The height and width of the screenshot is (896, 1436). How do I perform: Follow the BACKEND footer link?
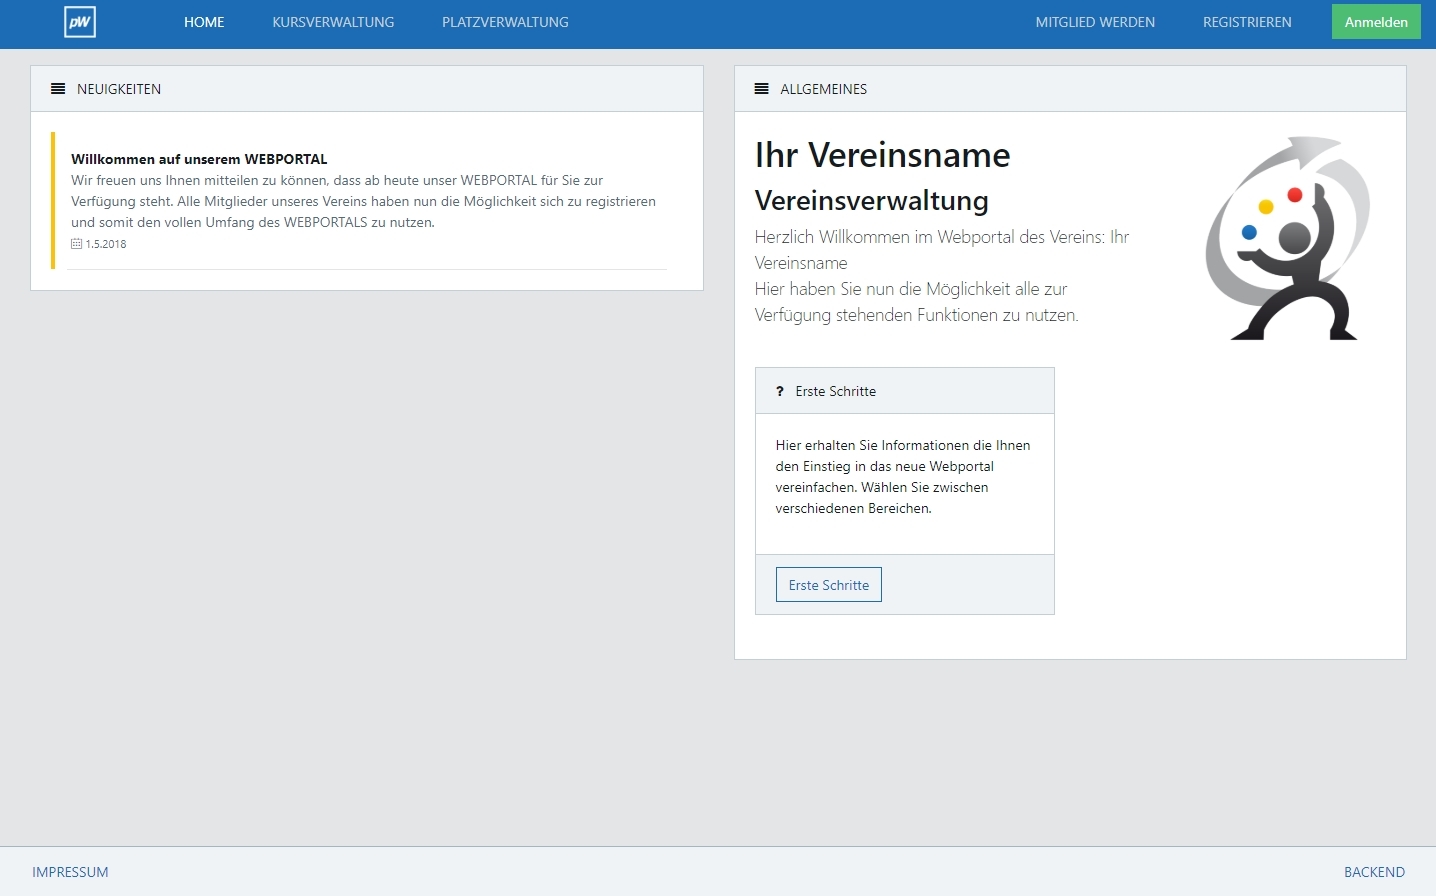point(1374,872)
